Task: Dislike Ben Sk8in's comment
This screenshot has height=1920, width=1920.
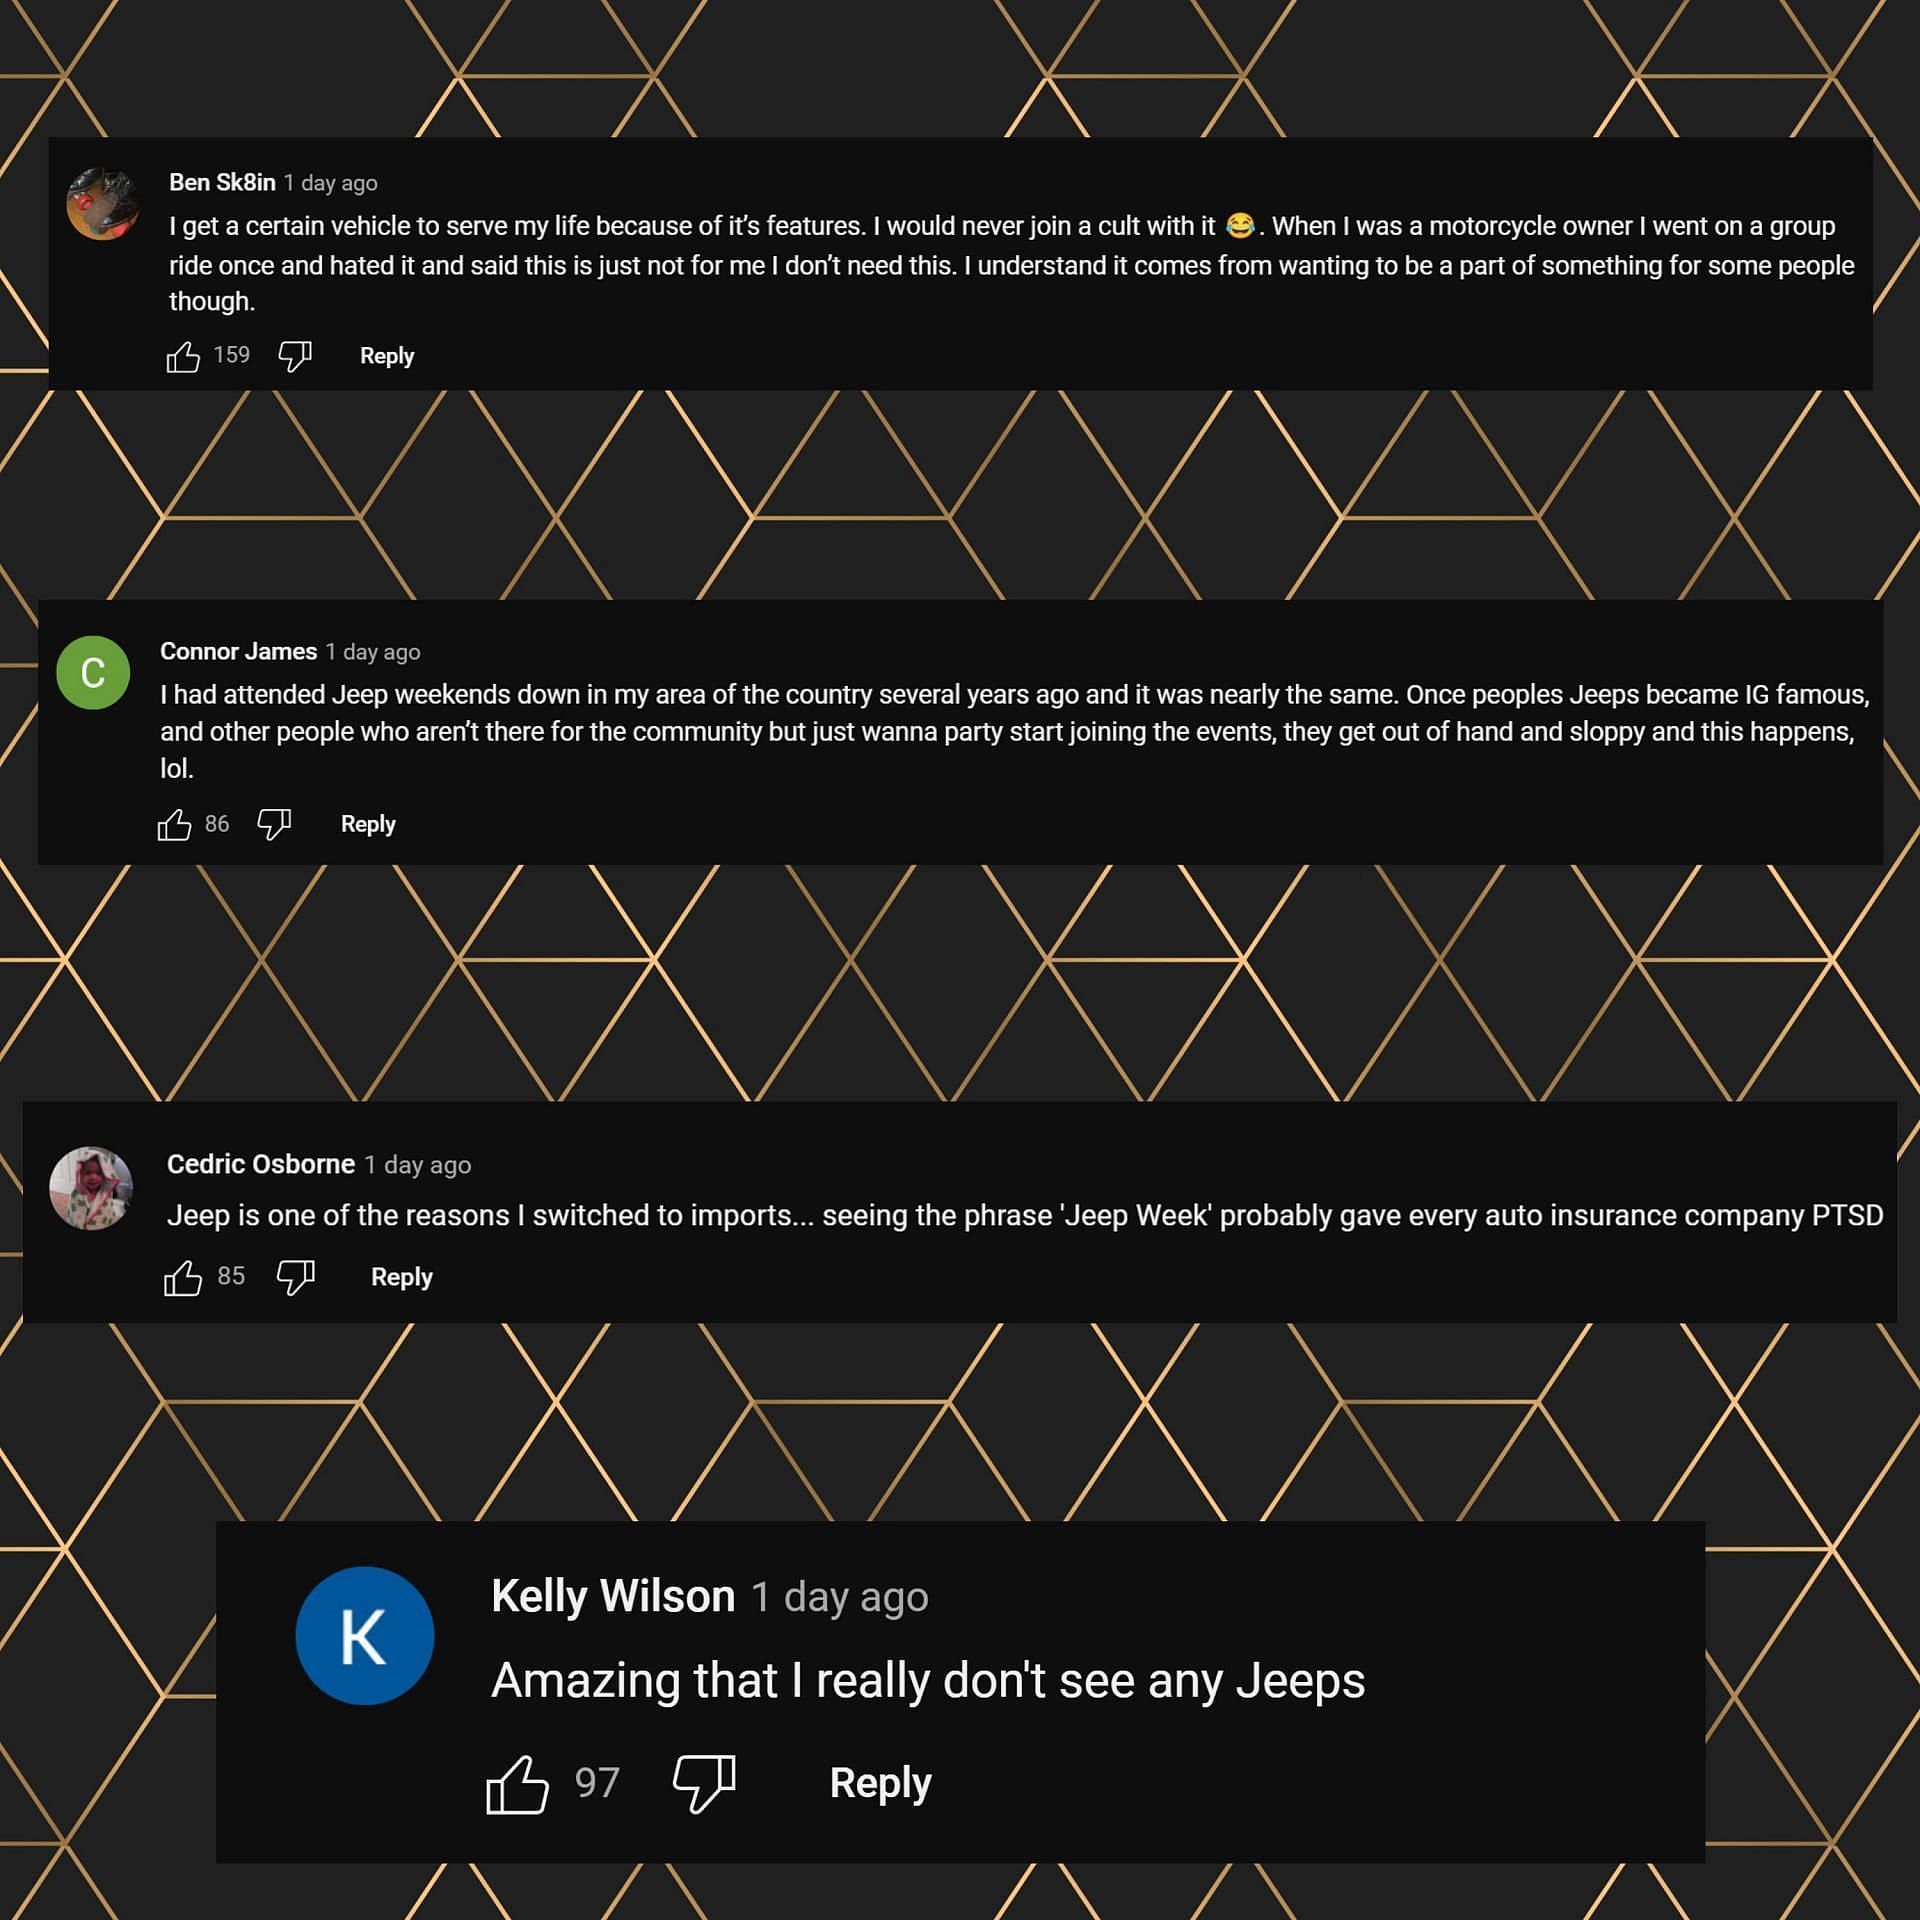Action: coord(295,356)
